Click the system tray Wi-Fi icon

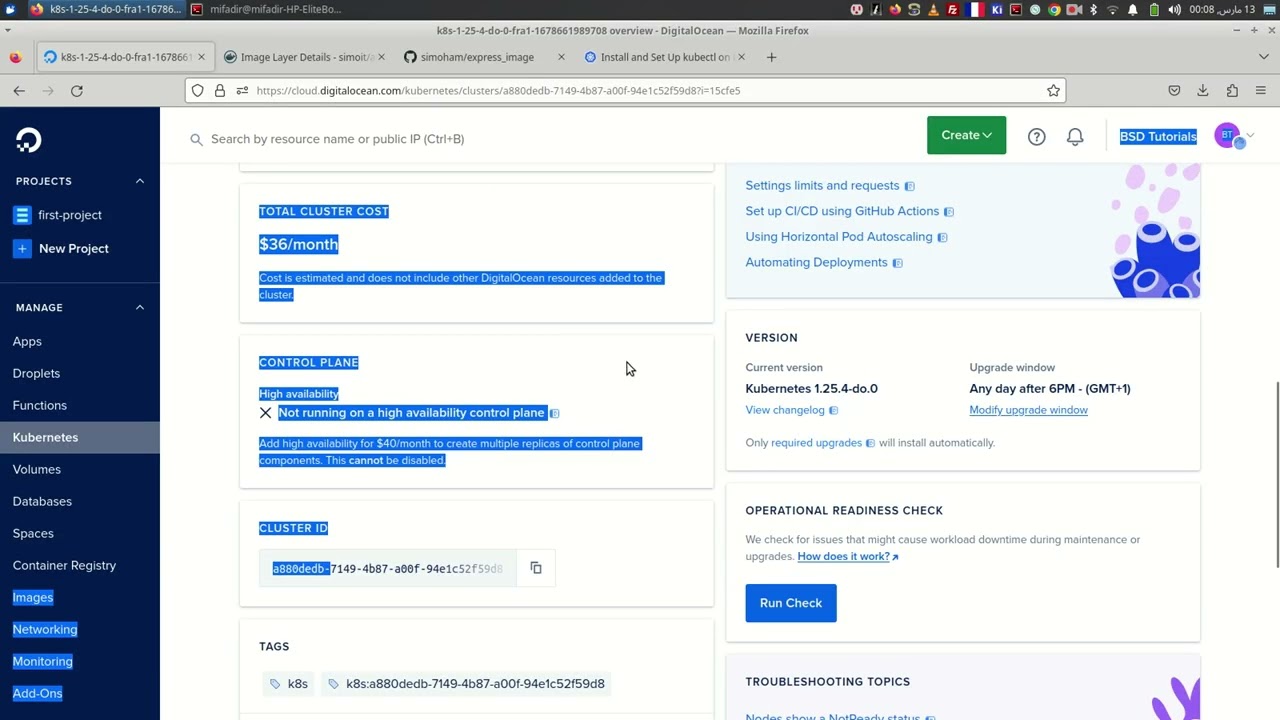click(x=1113, y=9)
